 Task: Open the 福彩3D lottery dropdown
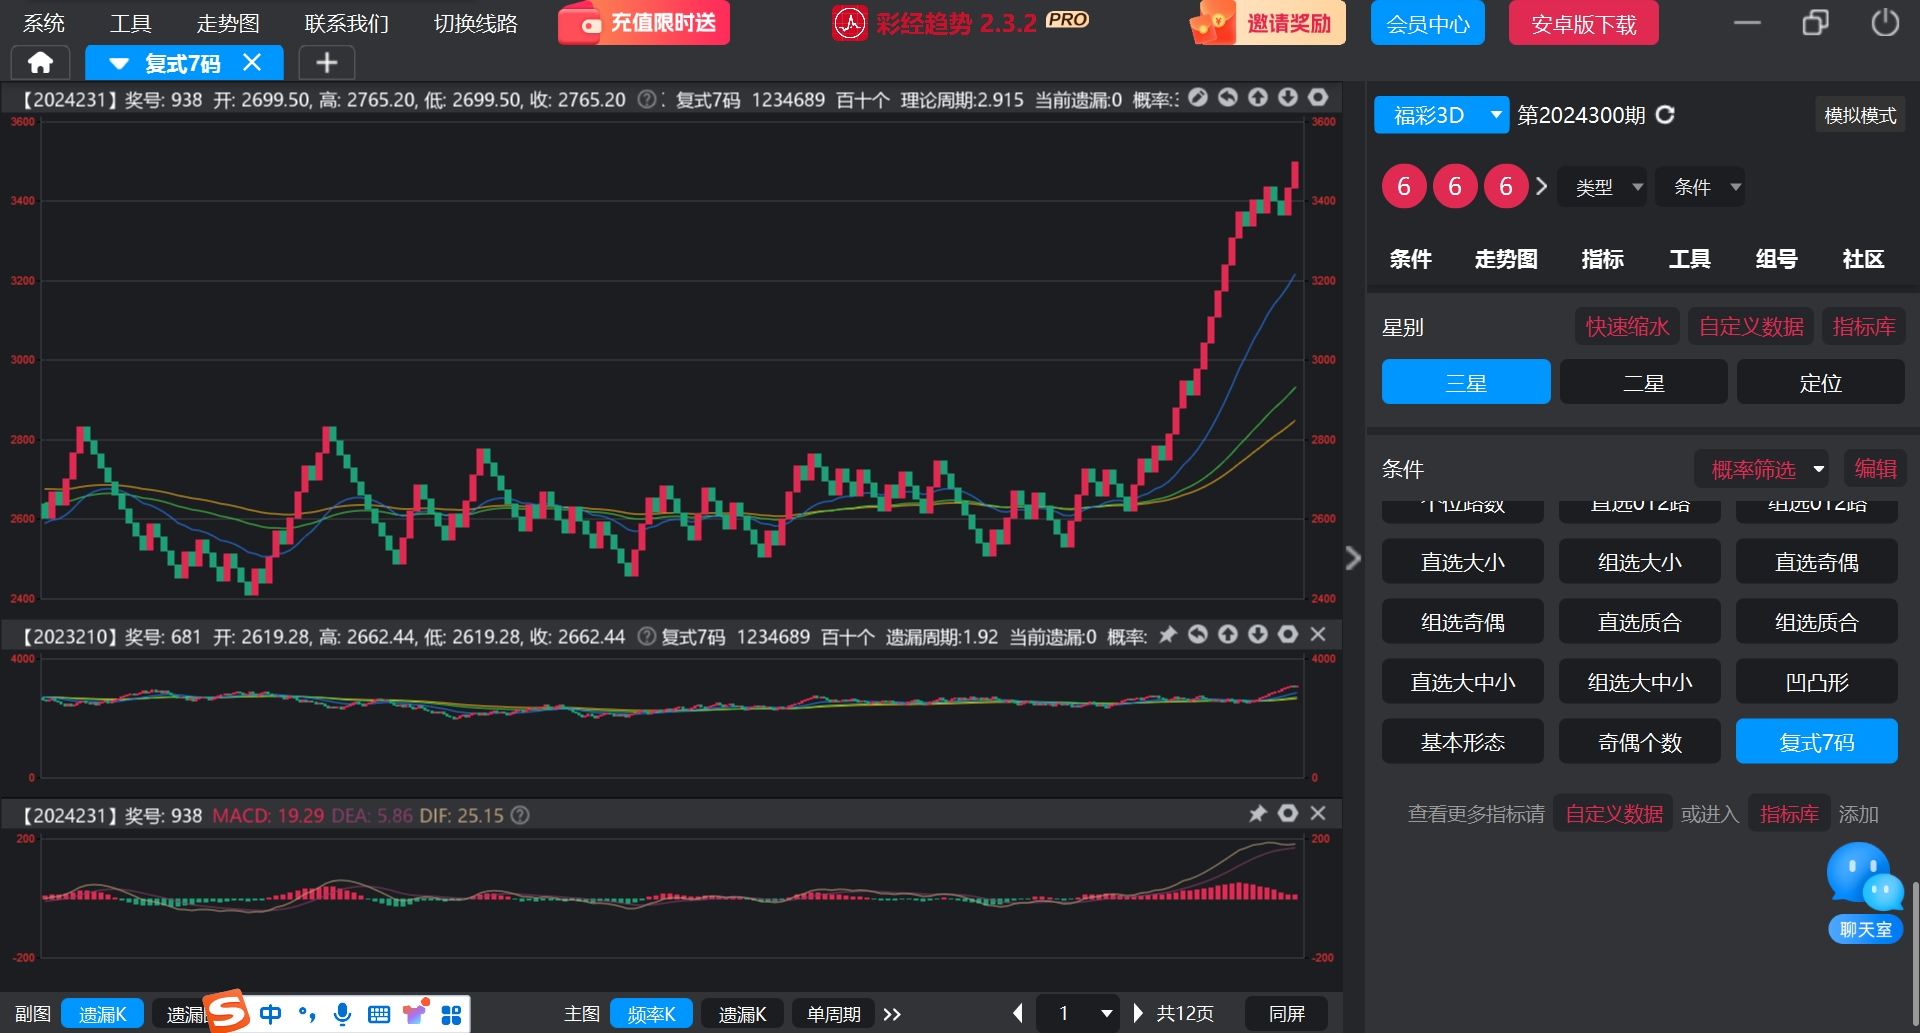click(1441, 115)
